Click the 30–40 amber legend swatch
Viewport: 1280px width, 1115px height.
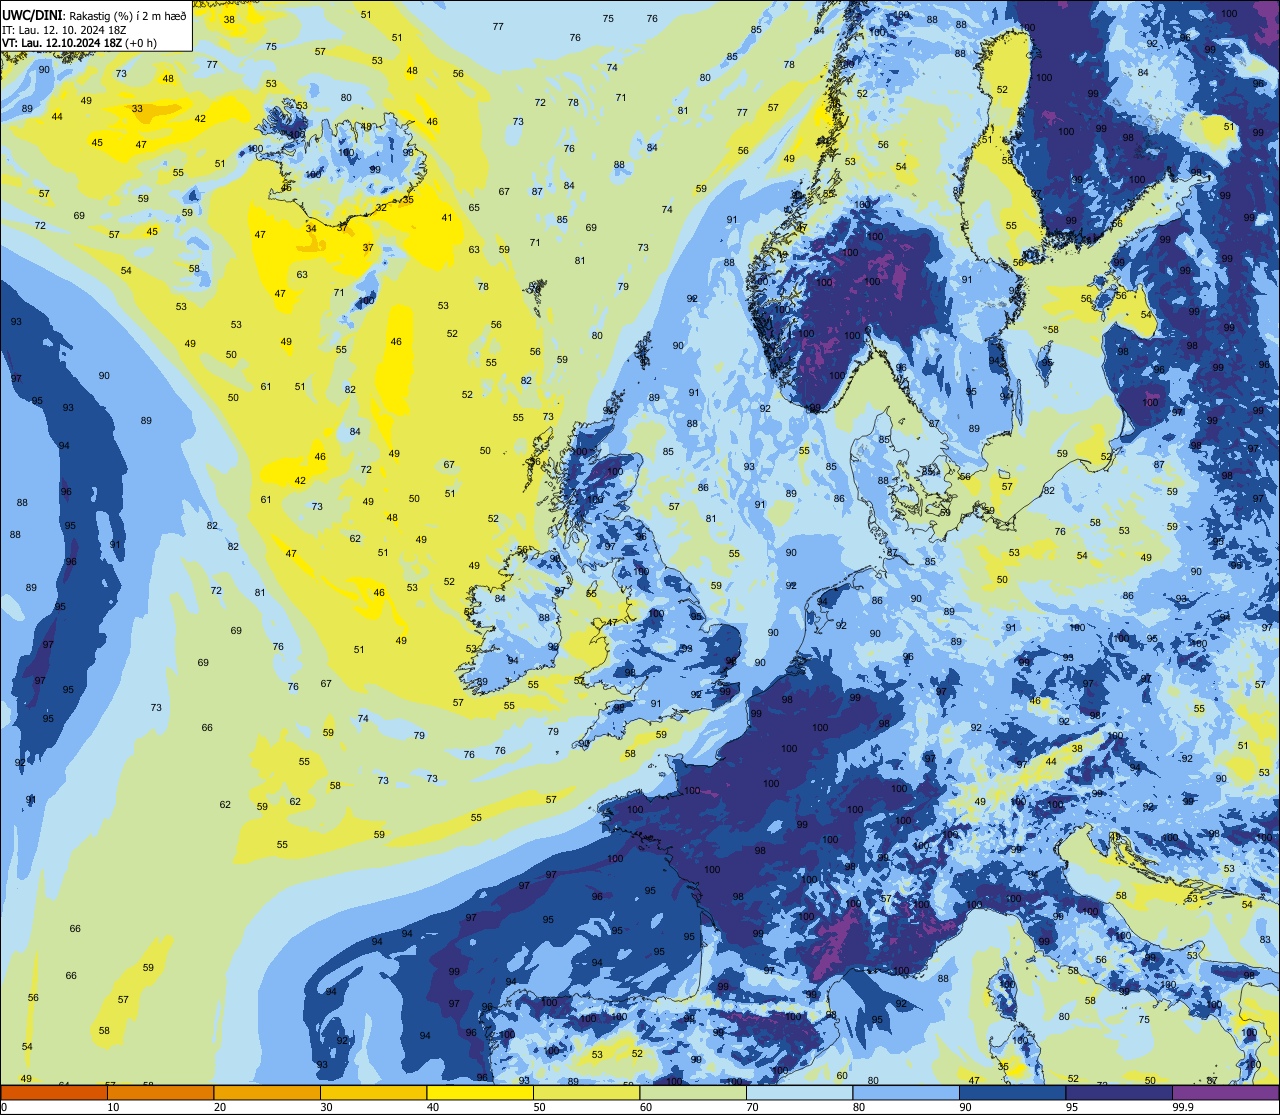point(373,1092)
